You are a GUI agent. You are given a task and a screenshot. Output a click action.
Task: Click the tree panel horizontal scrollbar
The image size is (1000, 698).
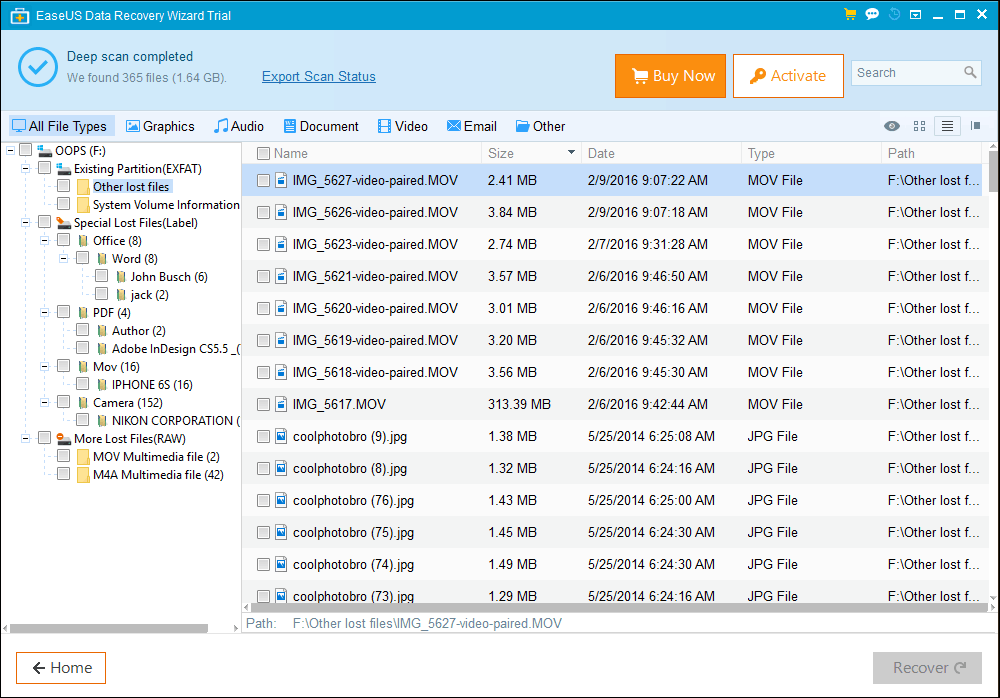109,628
